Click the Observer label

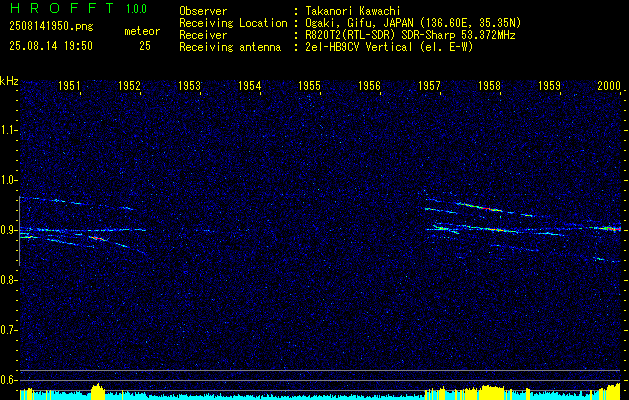point(203,11)
